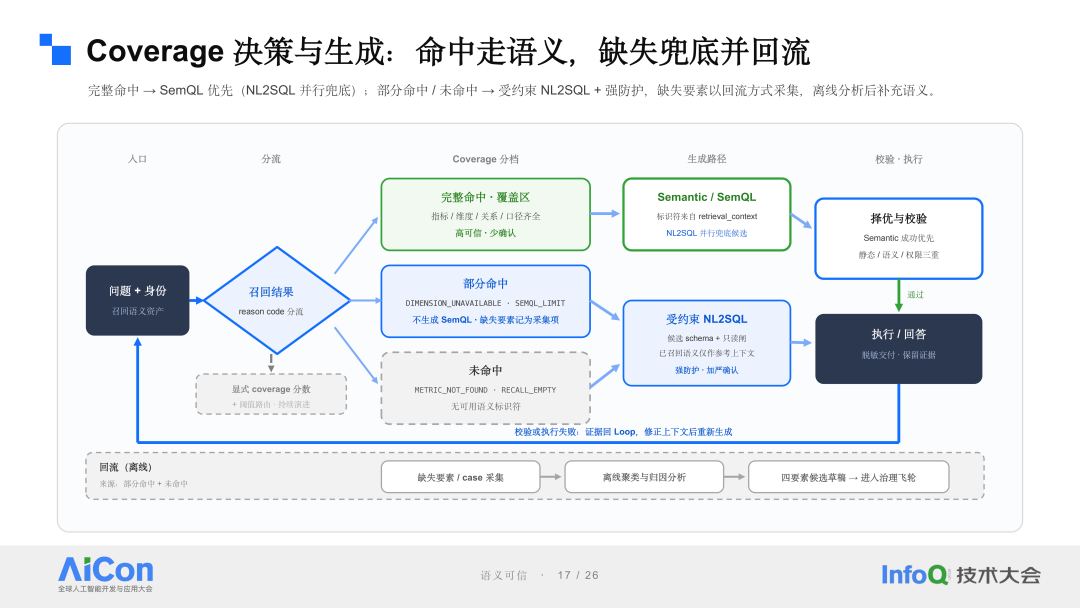Screen dimensions: 1080x608
Task: Click the 入口 column header
Action: [x=137, y=159]
